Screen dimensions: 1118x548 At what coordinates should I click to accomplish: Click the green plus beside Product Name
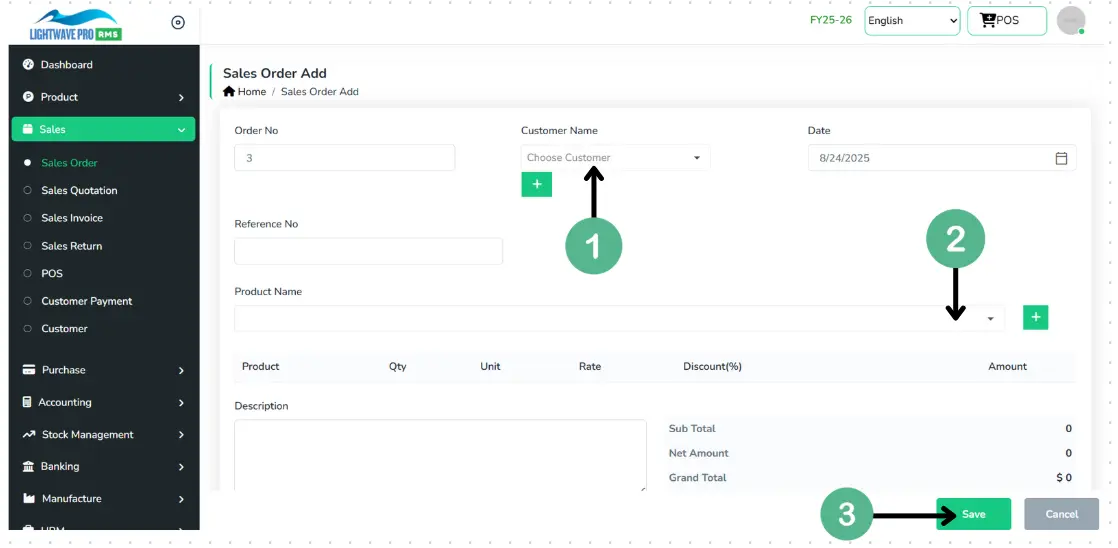click(x=1035, y=317)
